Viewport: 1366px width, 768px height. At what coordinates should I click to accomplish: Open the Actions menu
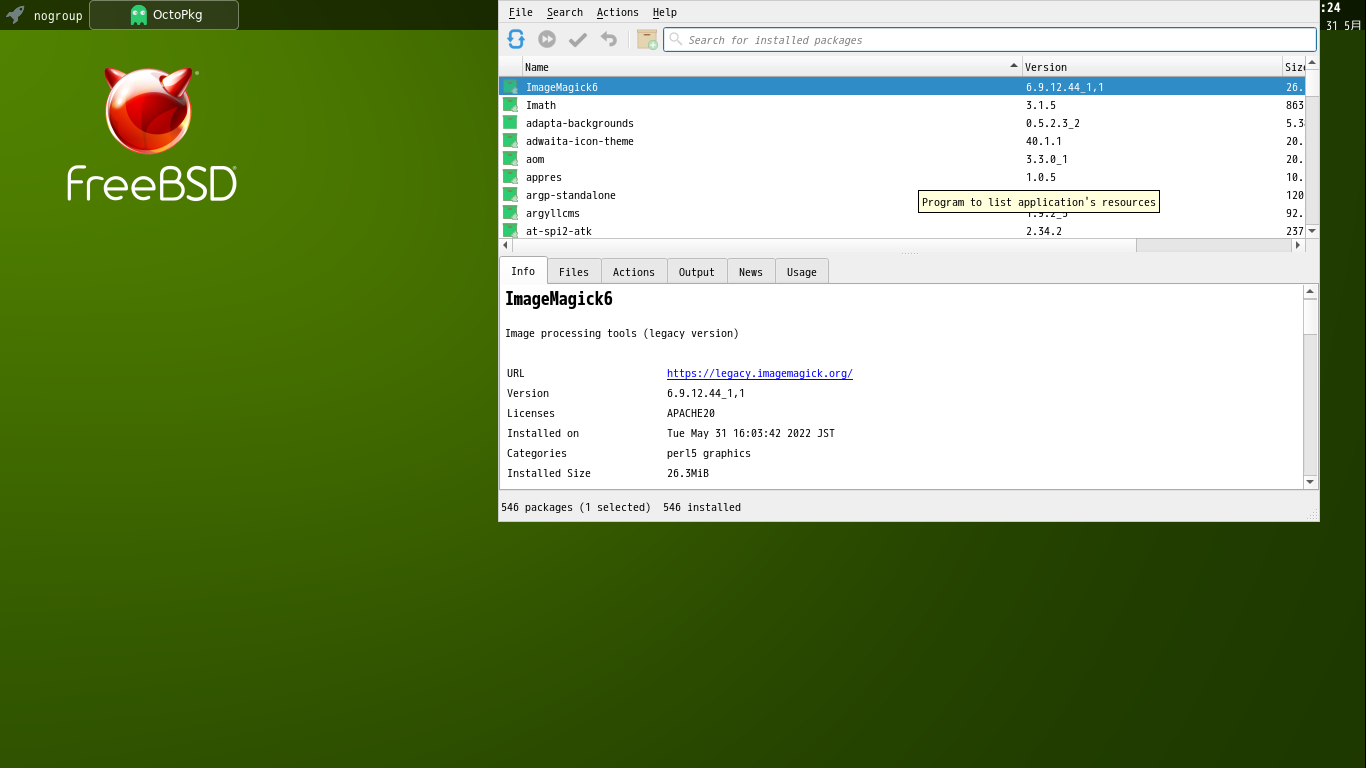tap(617, 12)
